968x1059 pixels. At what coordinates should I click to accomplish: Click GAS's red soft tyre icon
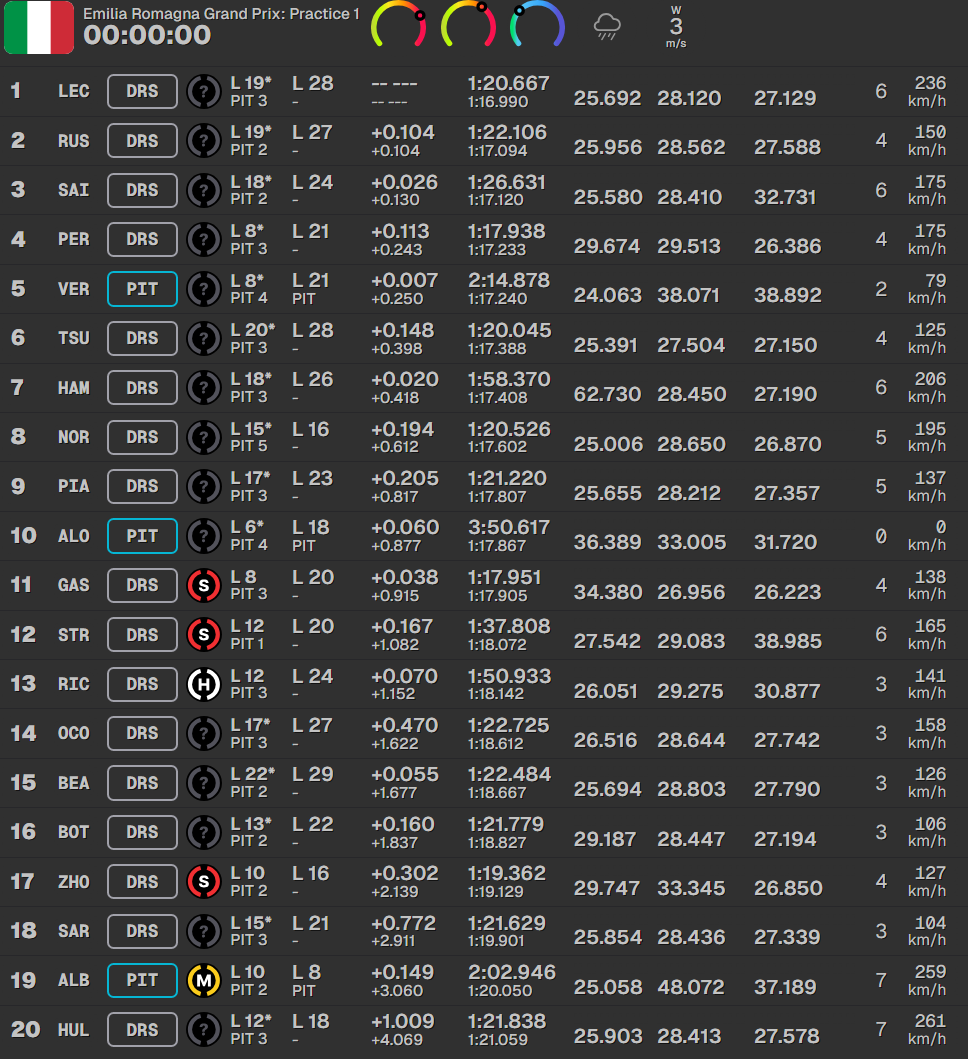pos(204,586)
